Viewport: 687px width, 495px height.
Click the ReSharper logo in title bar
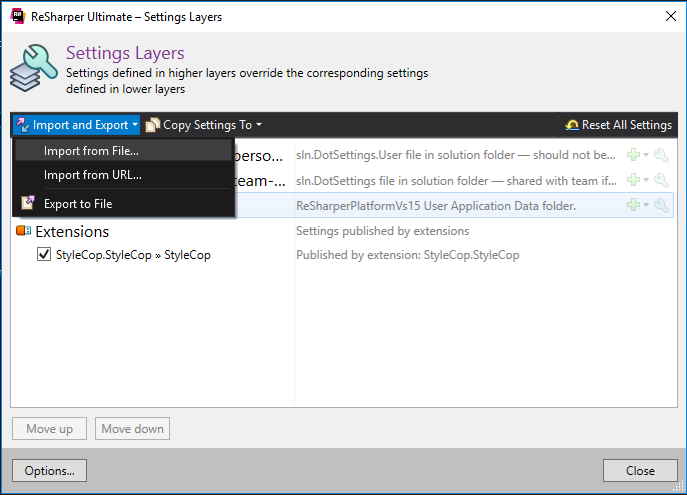coord(18,16)
